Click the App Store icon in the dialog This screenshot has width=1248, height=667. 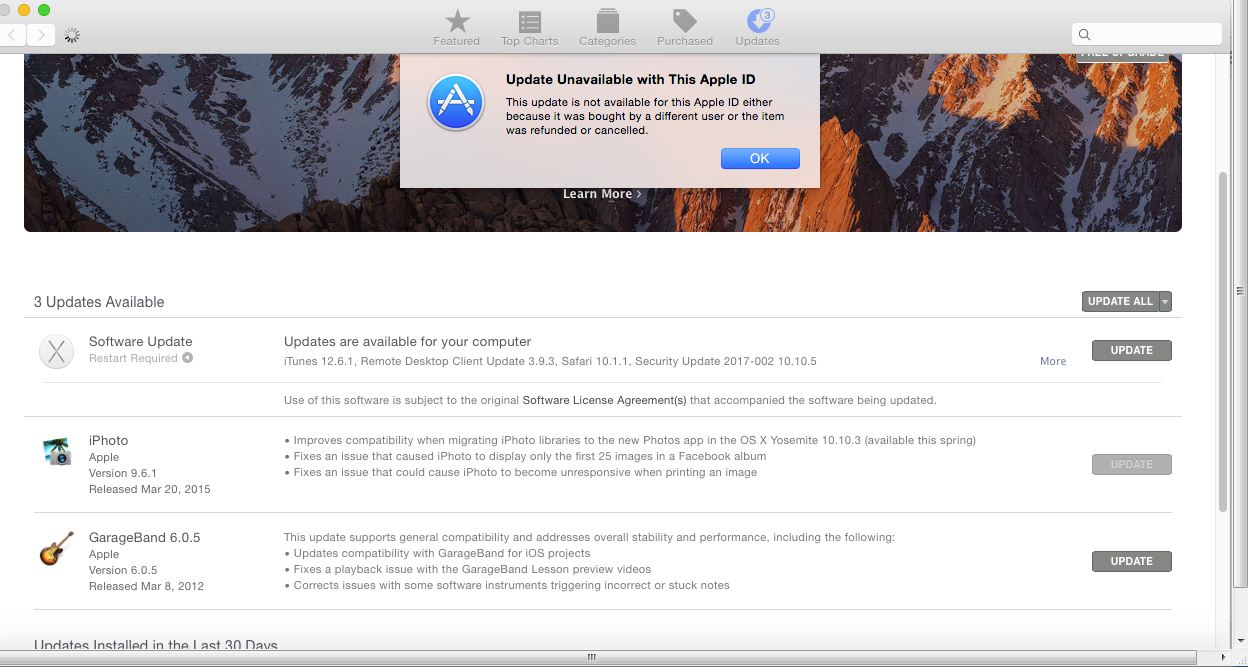pyautogui.click(x=456, y=103)
